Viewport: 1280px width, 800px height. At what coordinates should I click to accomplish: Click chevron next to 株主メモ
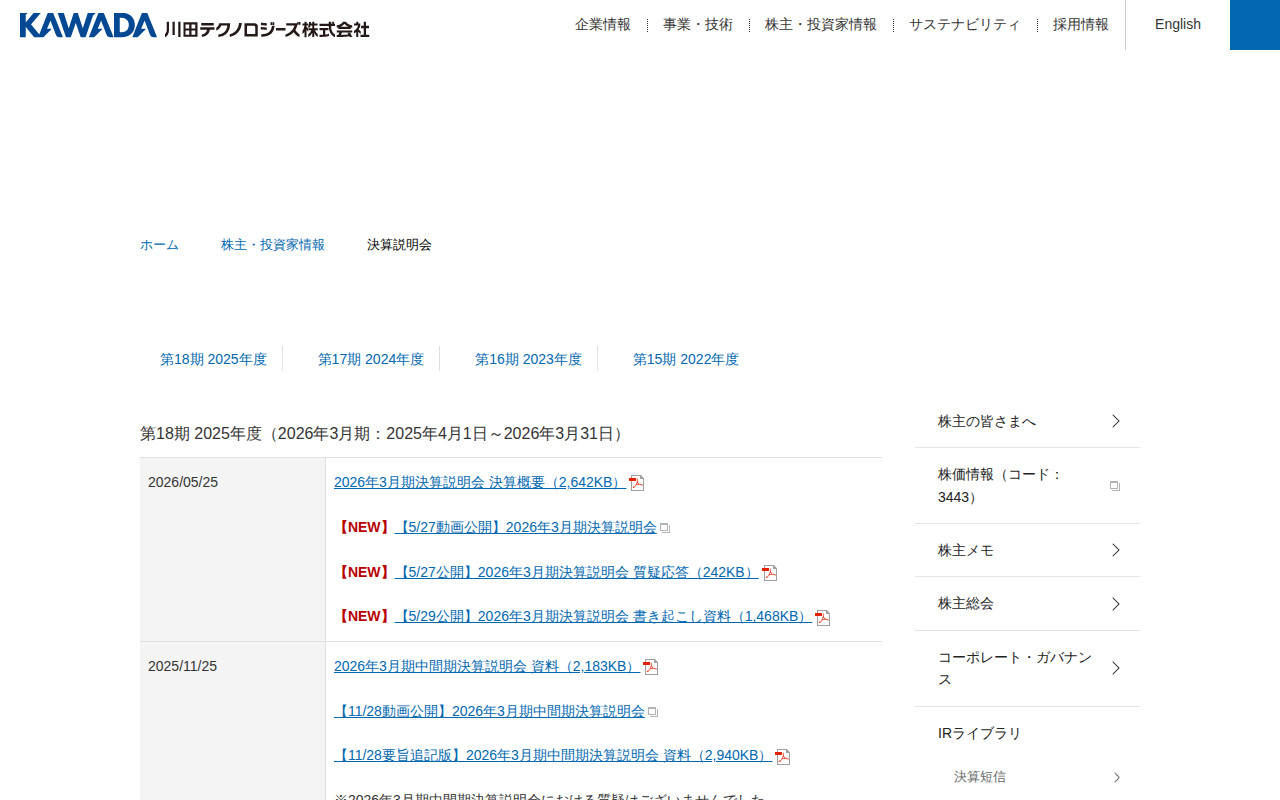click(1116, 550)
